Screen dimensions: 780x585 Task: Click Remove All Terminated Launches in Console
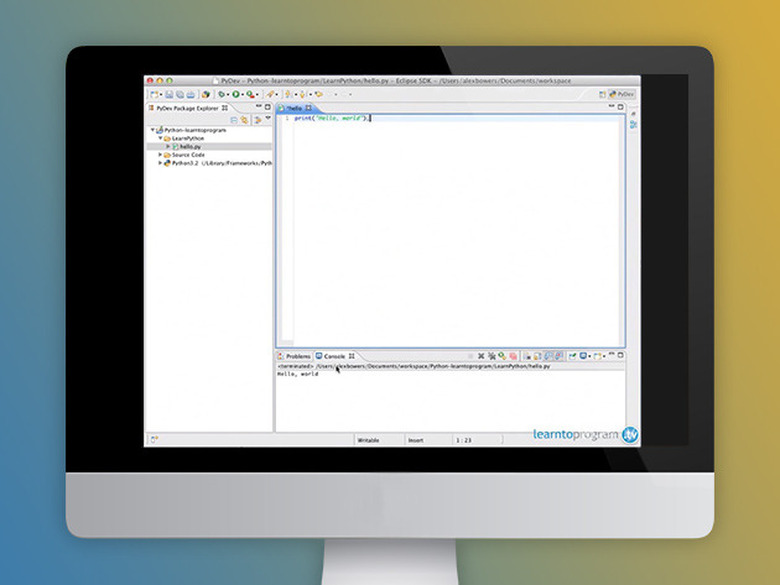tap(490, 356)
